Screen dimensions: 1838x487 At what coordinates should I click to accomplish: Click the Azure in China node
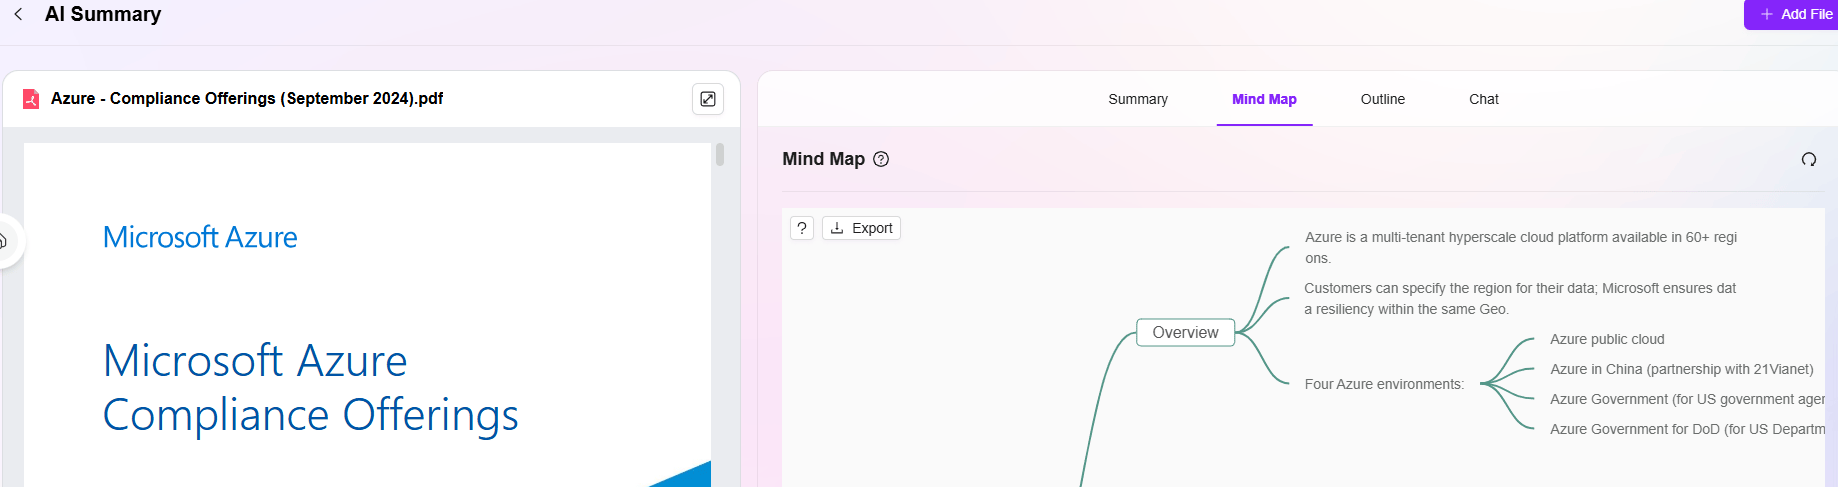(1680, 369)
